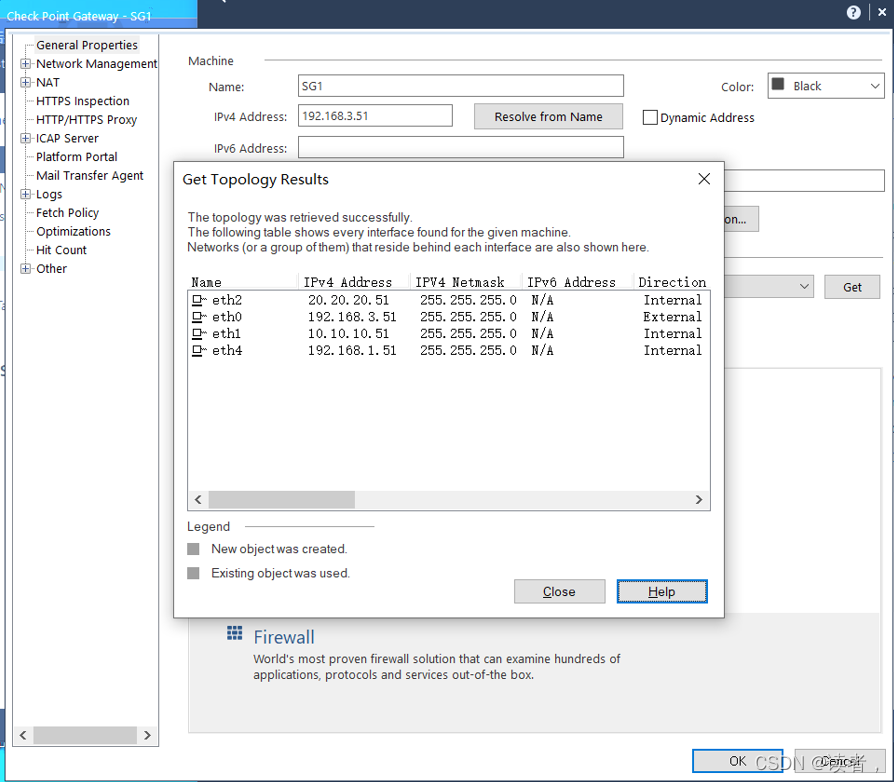The height and width of the screenshot is (782, 894).
Task: Click the Resolve from Name button
Action: tap(548, 116)
